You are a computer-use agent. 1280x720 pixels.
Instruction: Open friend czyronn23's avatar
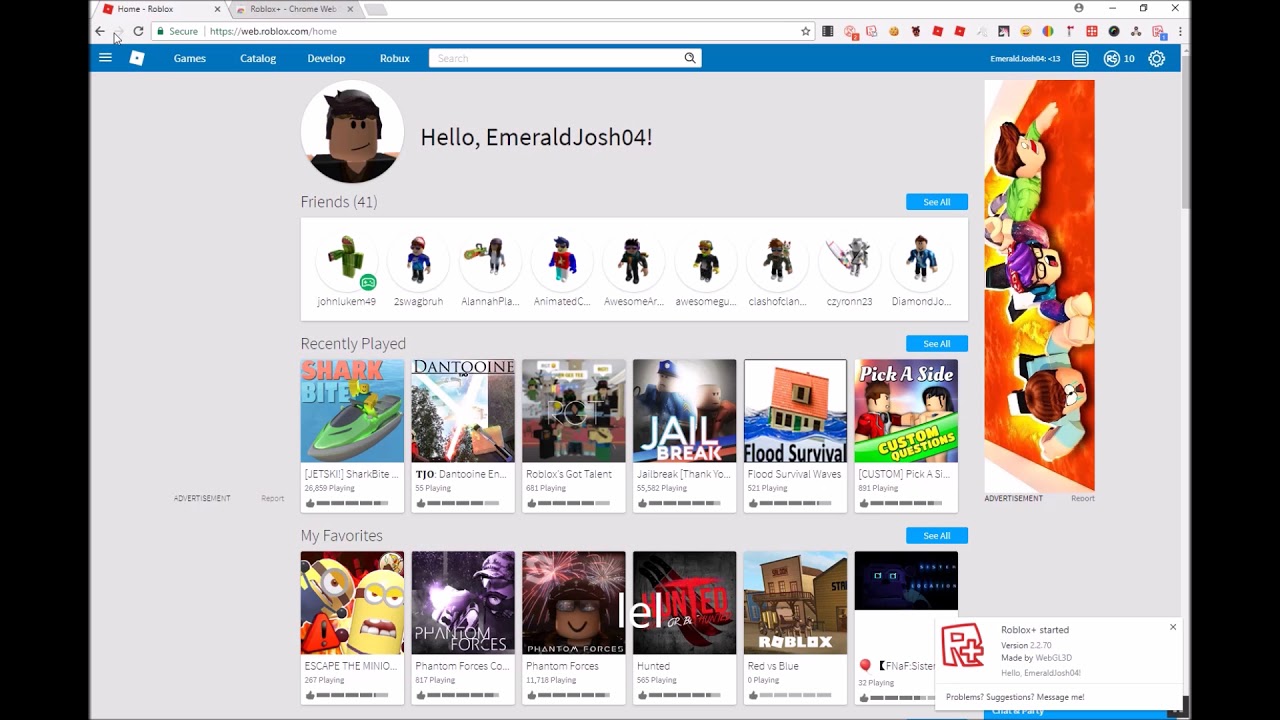point(849,259)
